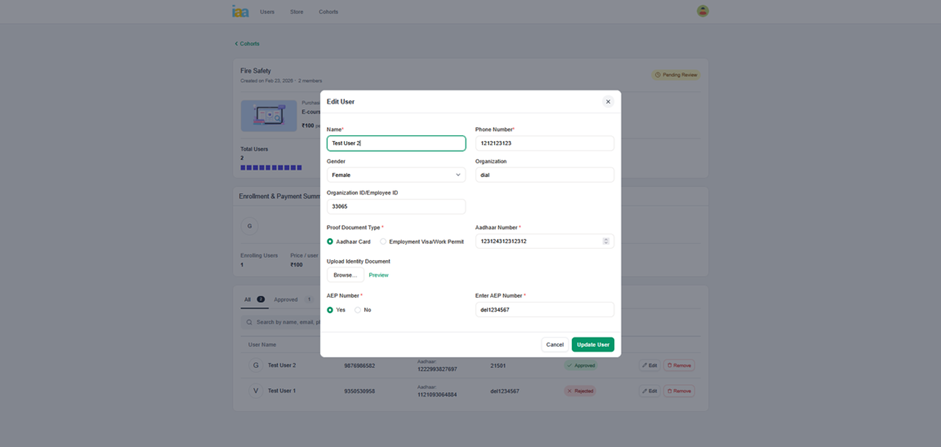Close the Edit User dialog with X
Screen dimensions: 941x447
[x=607, y=102]
